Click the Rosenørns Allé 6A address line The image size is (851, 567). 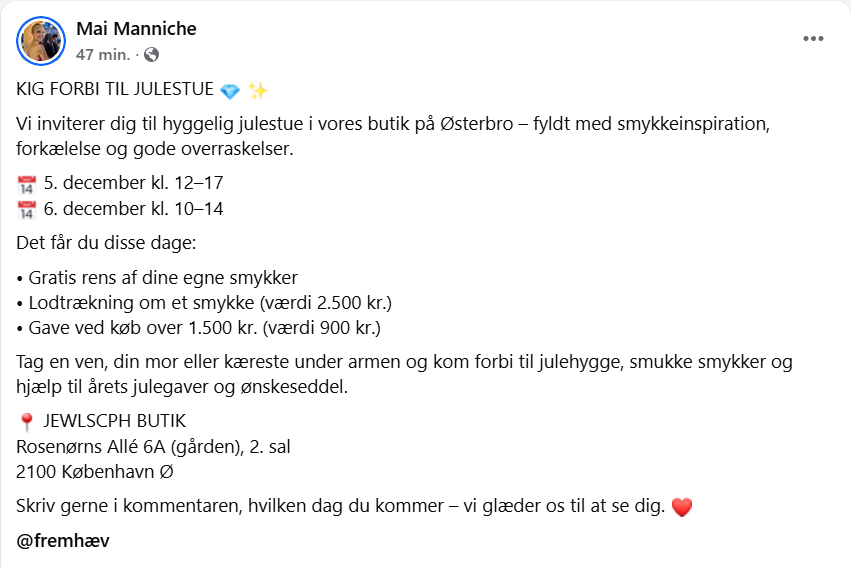154,447
